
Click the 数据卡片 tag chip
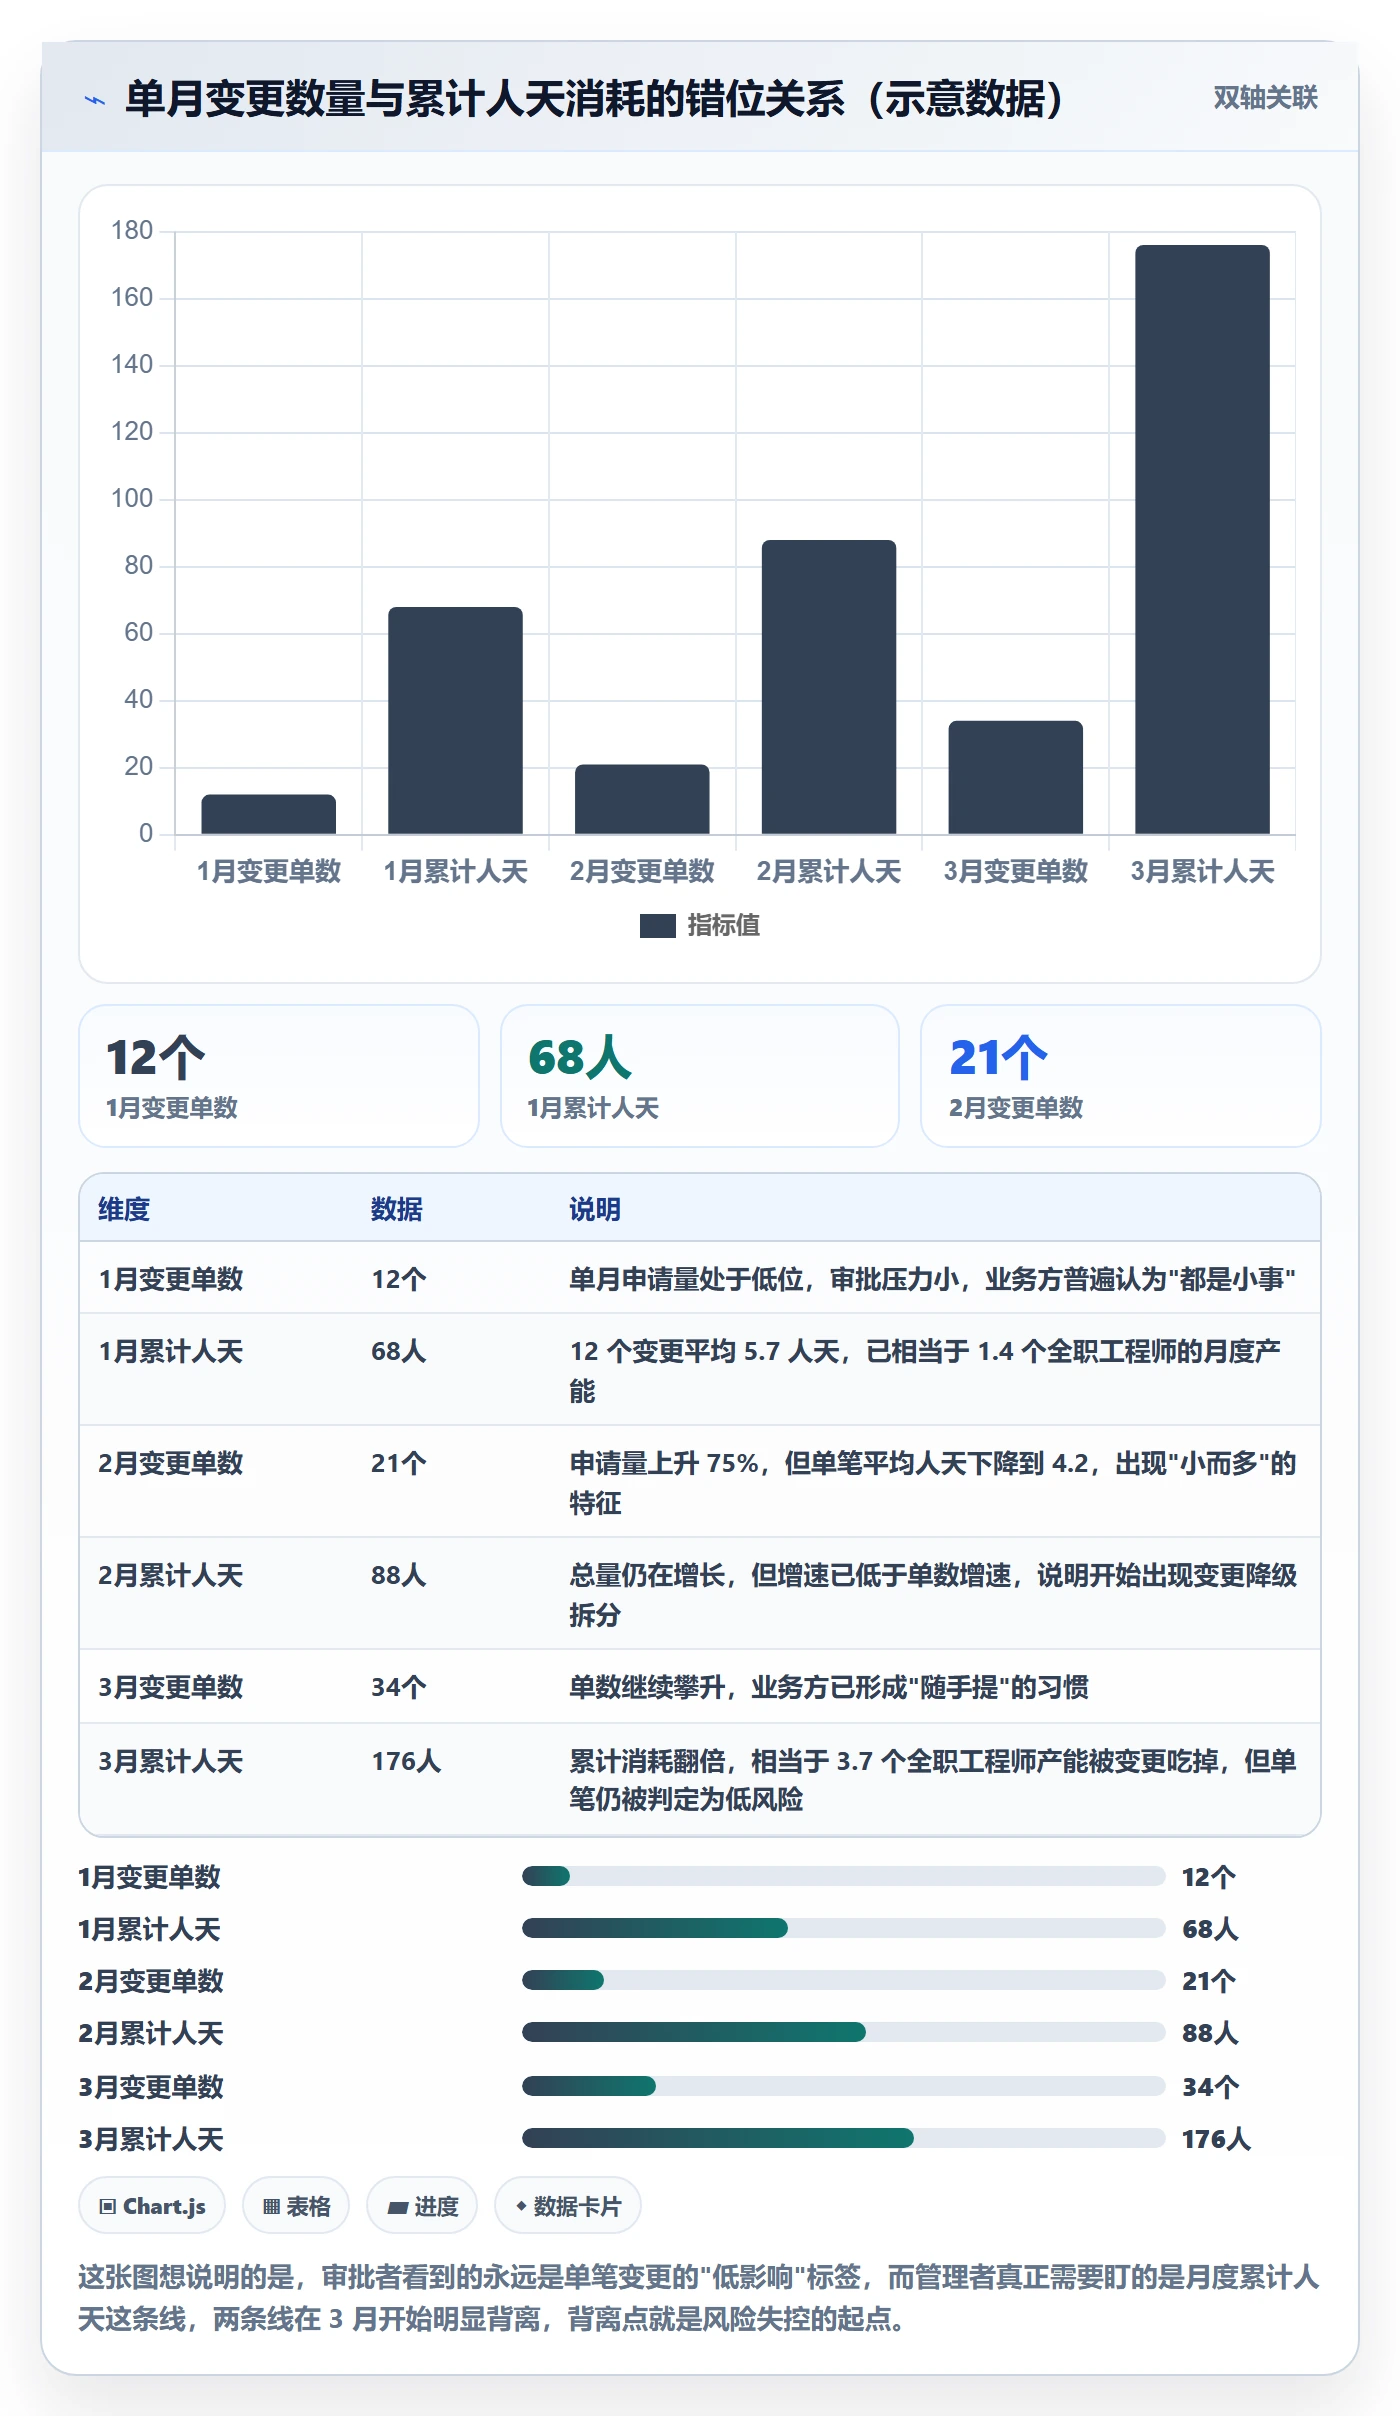coord(568,2205)
